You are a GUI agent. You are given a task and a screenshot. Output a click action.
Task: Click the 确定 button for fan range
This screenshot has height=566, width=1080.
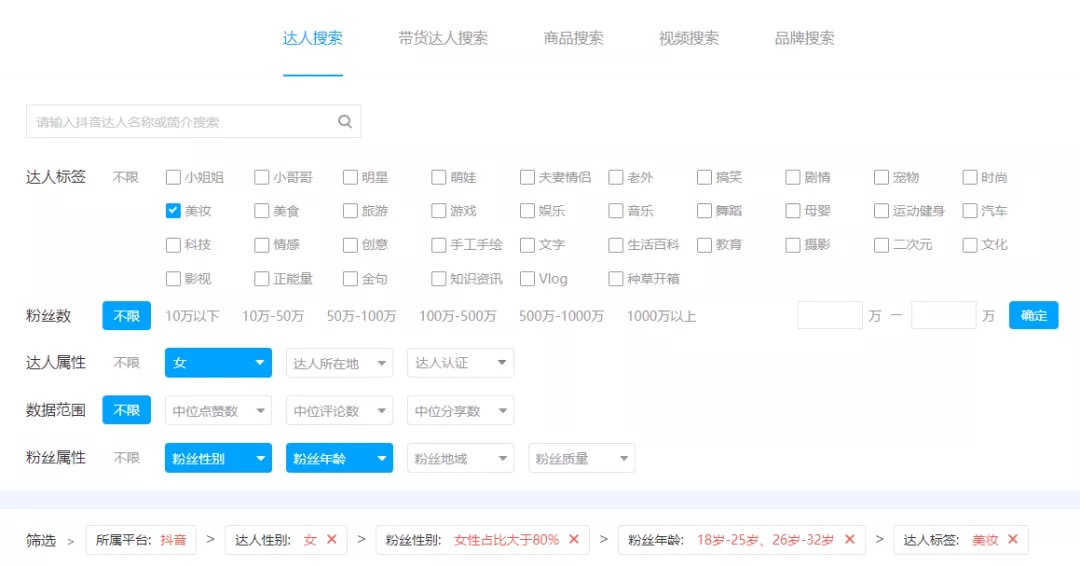1034,315
